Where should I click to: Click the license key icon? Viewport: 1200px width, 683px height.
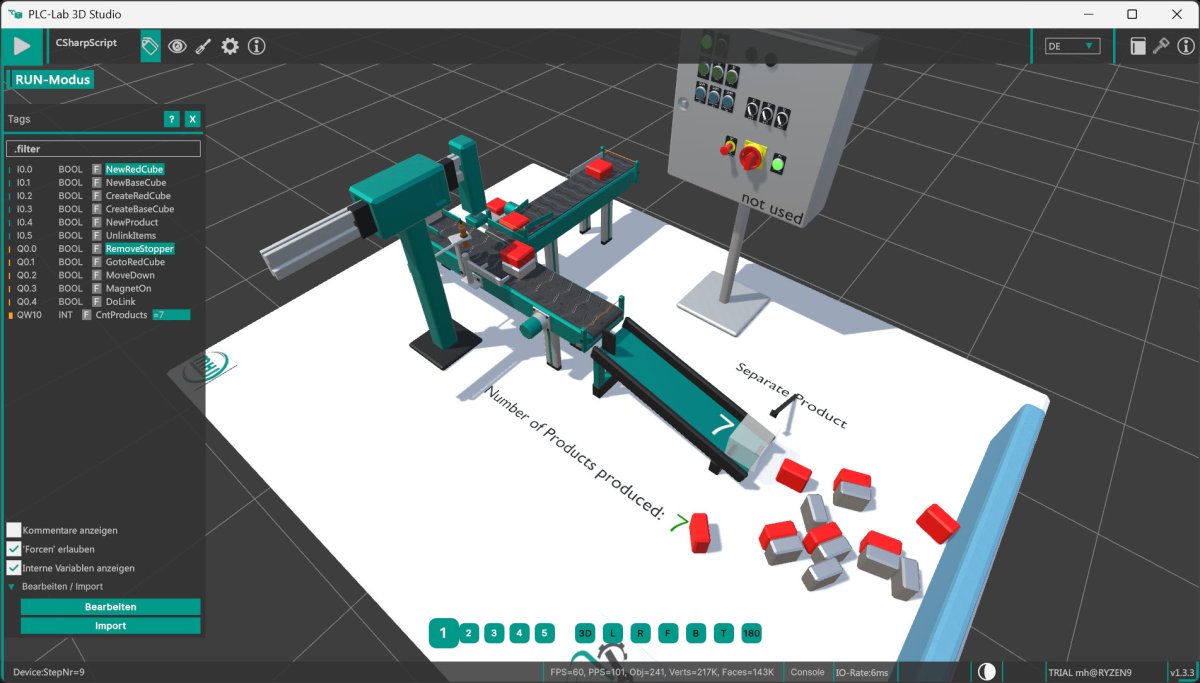tap(1162, 46)
